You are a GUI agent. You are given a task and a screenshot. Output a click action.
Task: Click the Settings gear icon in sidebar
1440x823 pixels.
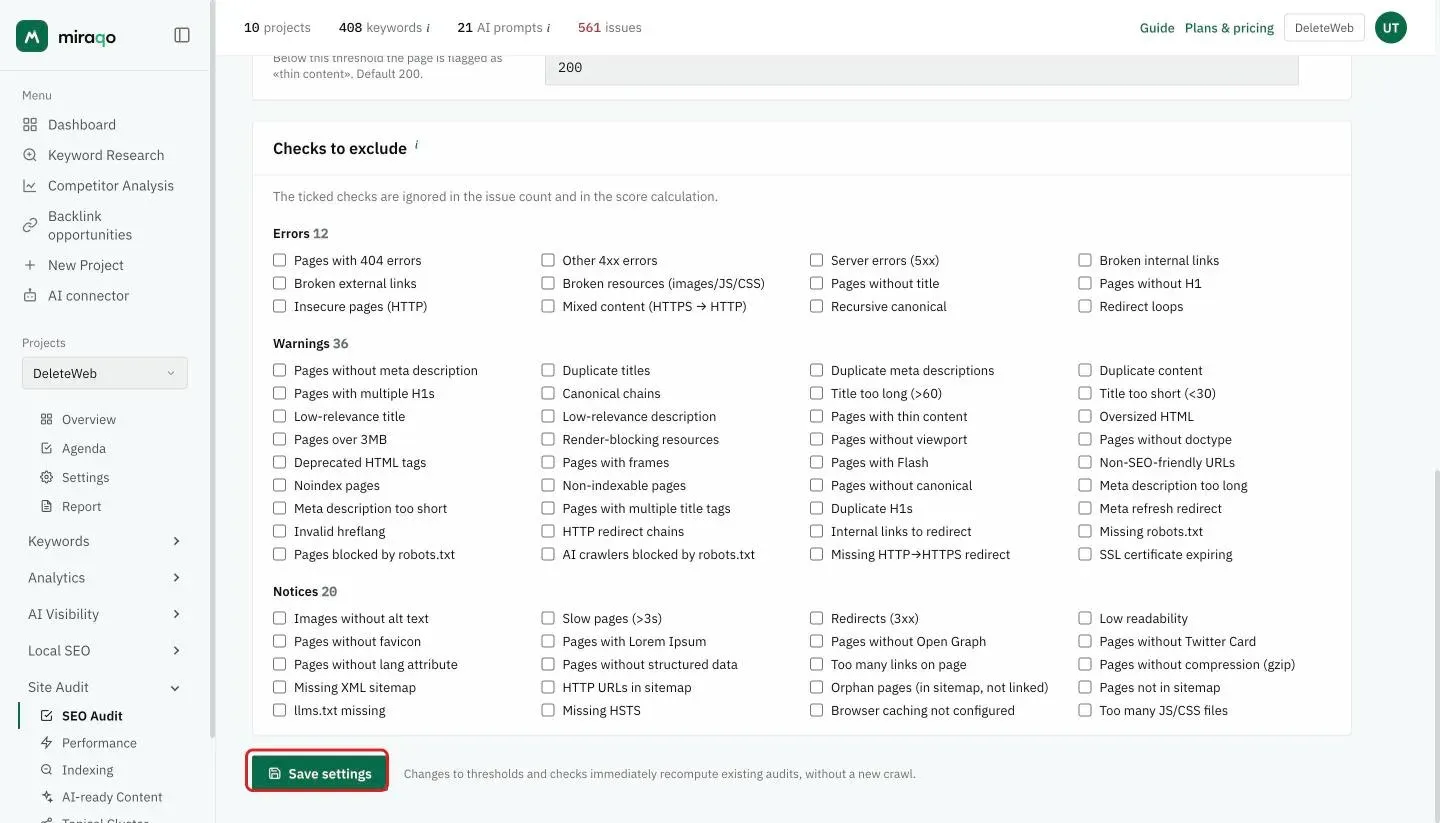coord(46,478)
